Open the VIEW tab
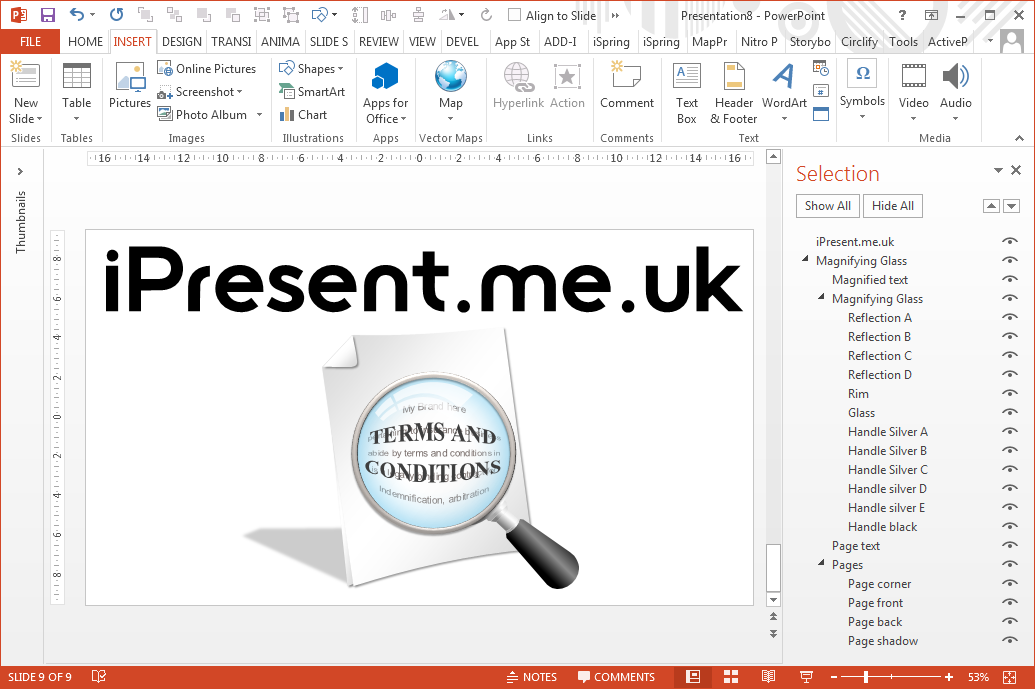The image size is (1035, 689). 422,42
